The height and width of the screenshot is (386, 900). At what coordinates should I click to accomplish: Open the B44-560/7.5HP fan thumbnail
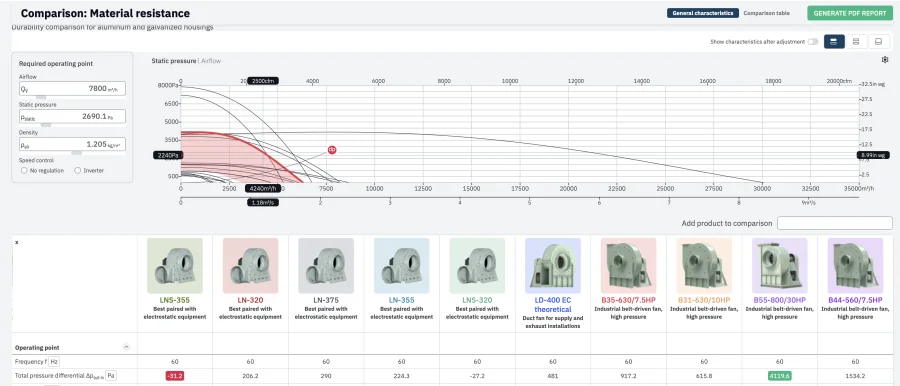coord(855,265)
